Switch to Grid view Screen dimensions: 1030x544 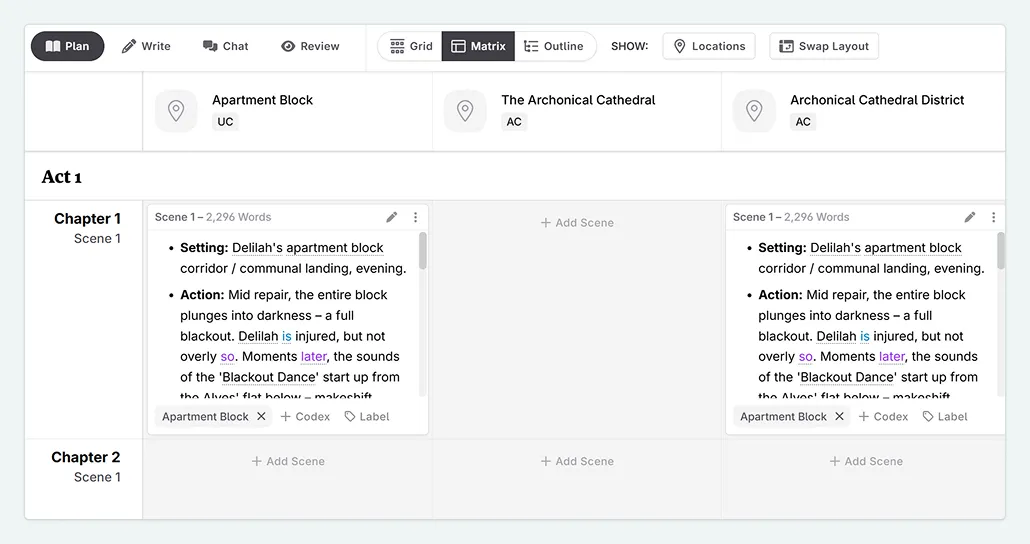click(411, 46)
